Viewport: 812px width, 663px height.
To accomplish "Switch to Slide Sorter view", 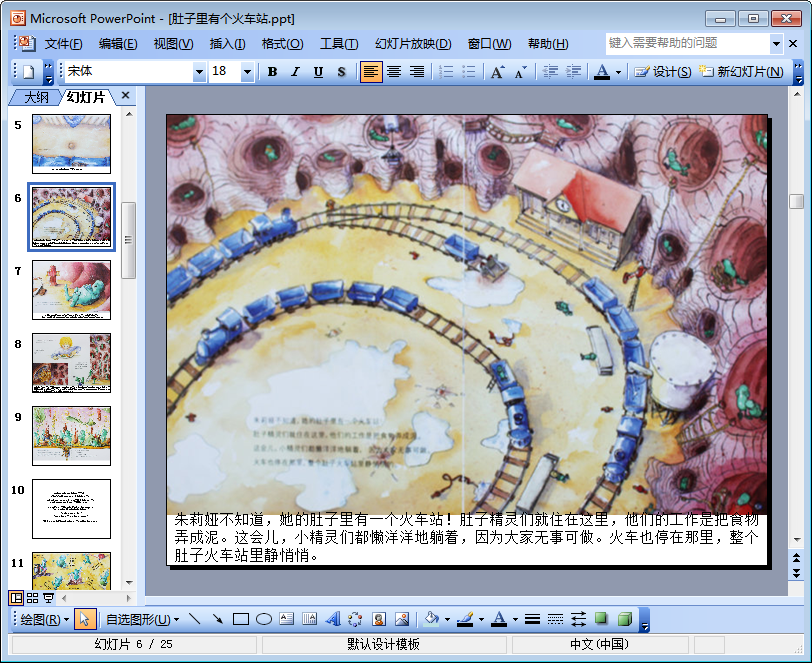I will tap(33, 598).
